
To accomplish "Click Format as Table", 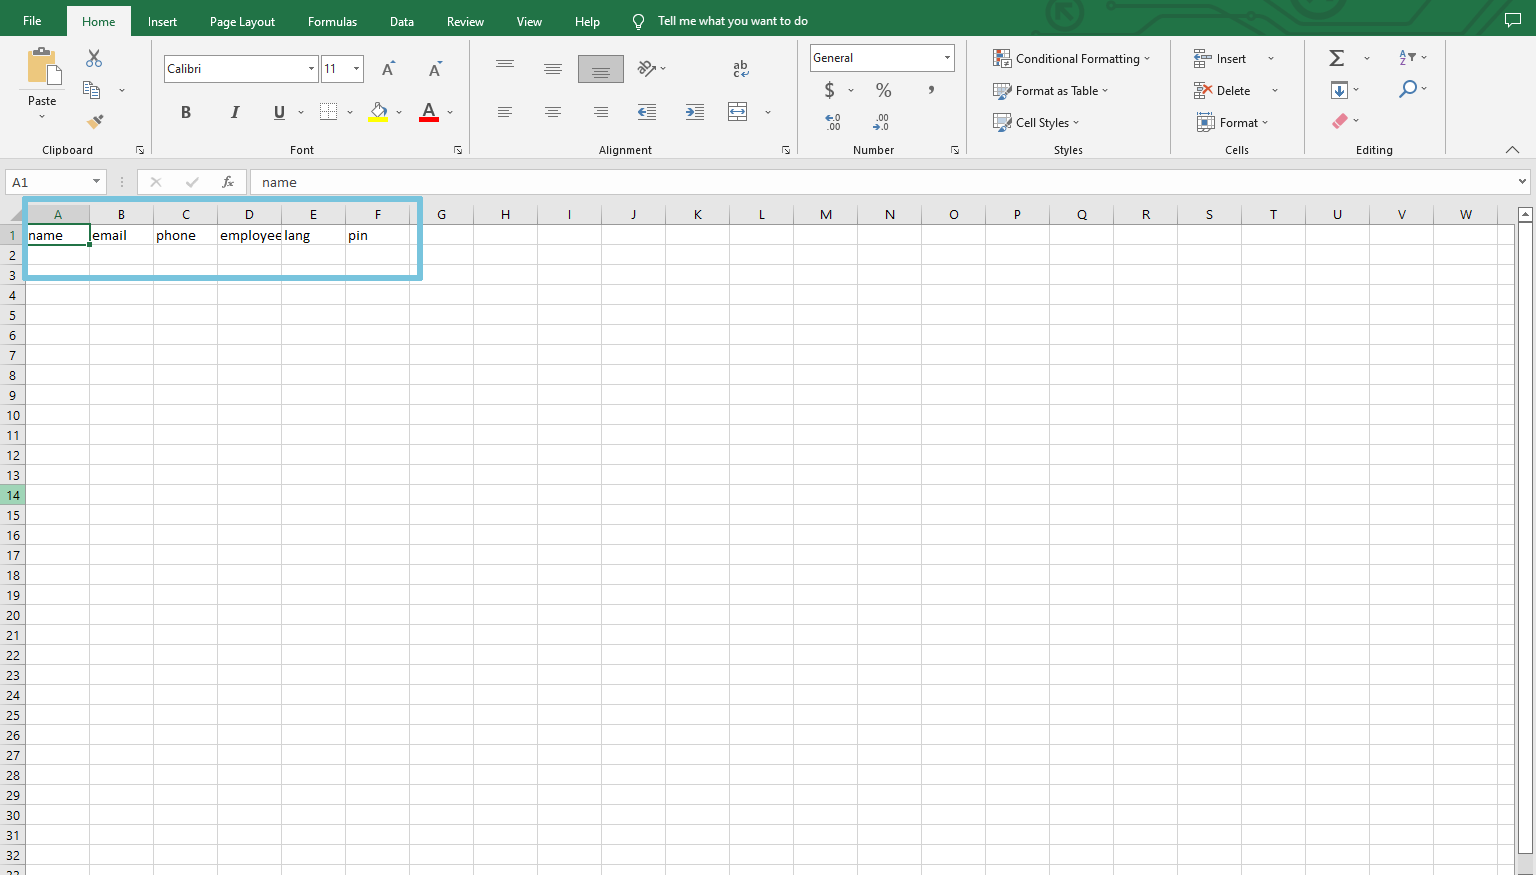I will (x=1051, y=90).
